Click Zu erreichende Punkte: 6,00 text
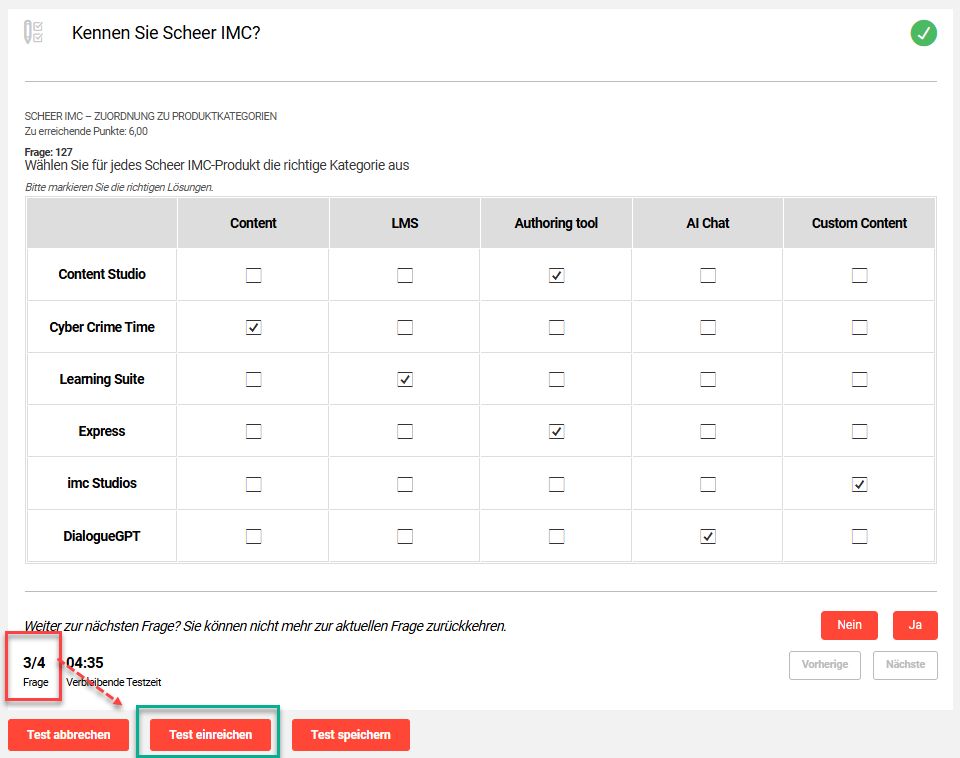Image resolution: width=960 pixels, height=758 pixels. pyautogui.click(x=86, y=131)
